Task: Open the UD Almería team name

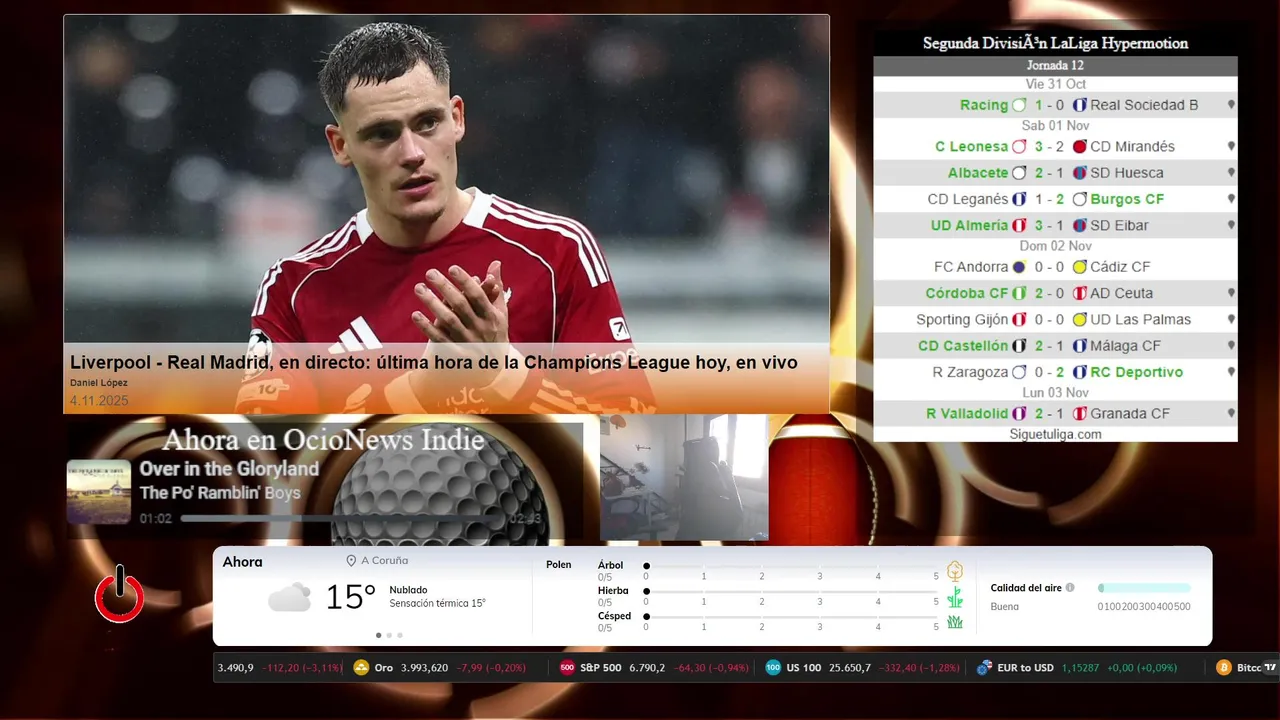Action: 969,225
